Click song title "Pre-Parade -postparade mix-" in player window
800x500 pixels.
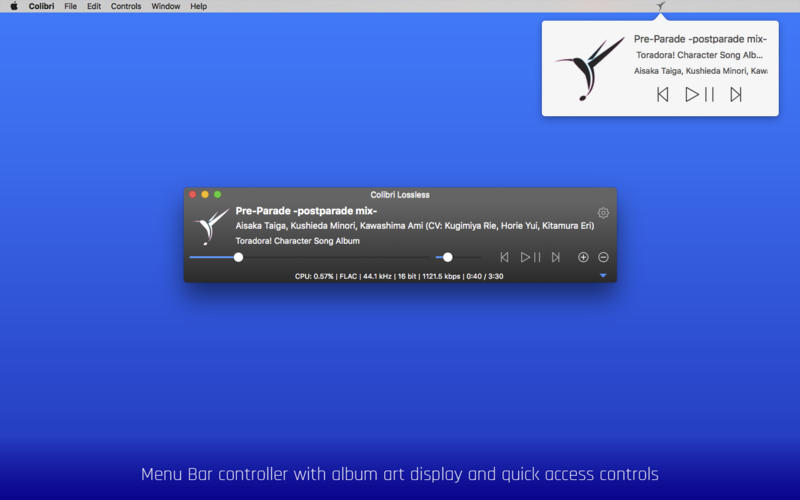(x=306, y=211)
